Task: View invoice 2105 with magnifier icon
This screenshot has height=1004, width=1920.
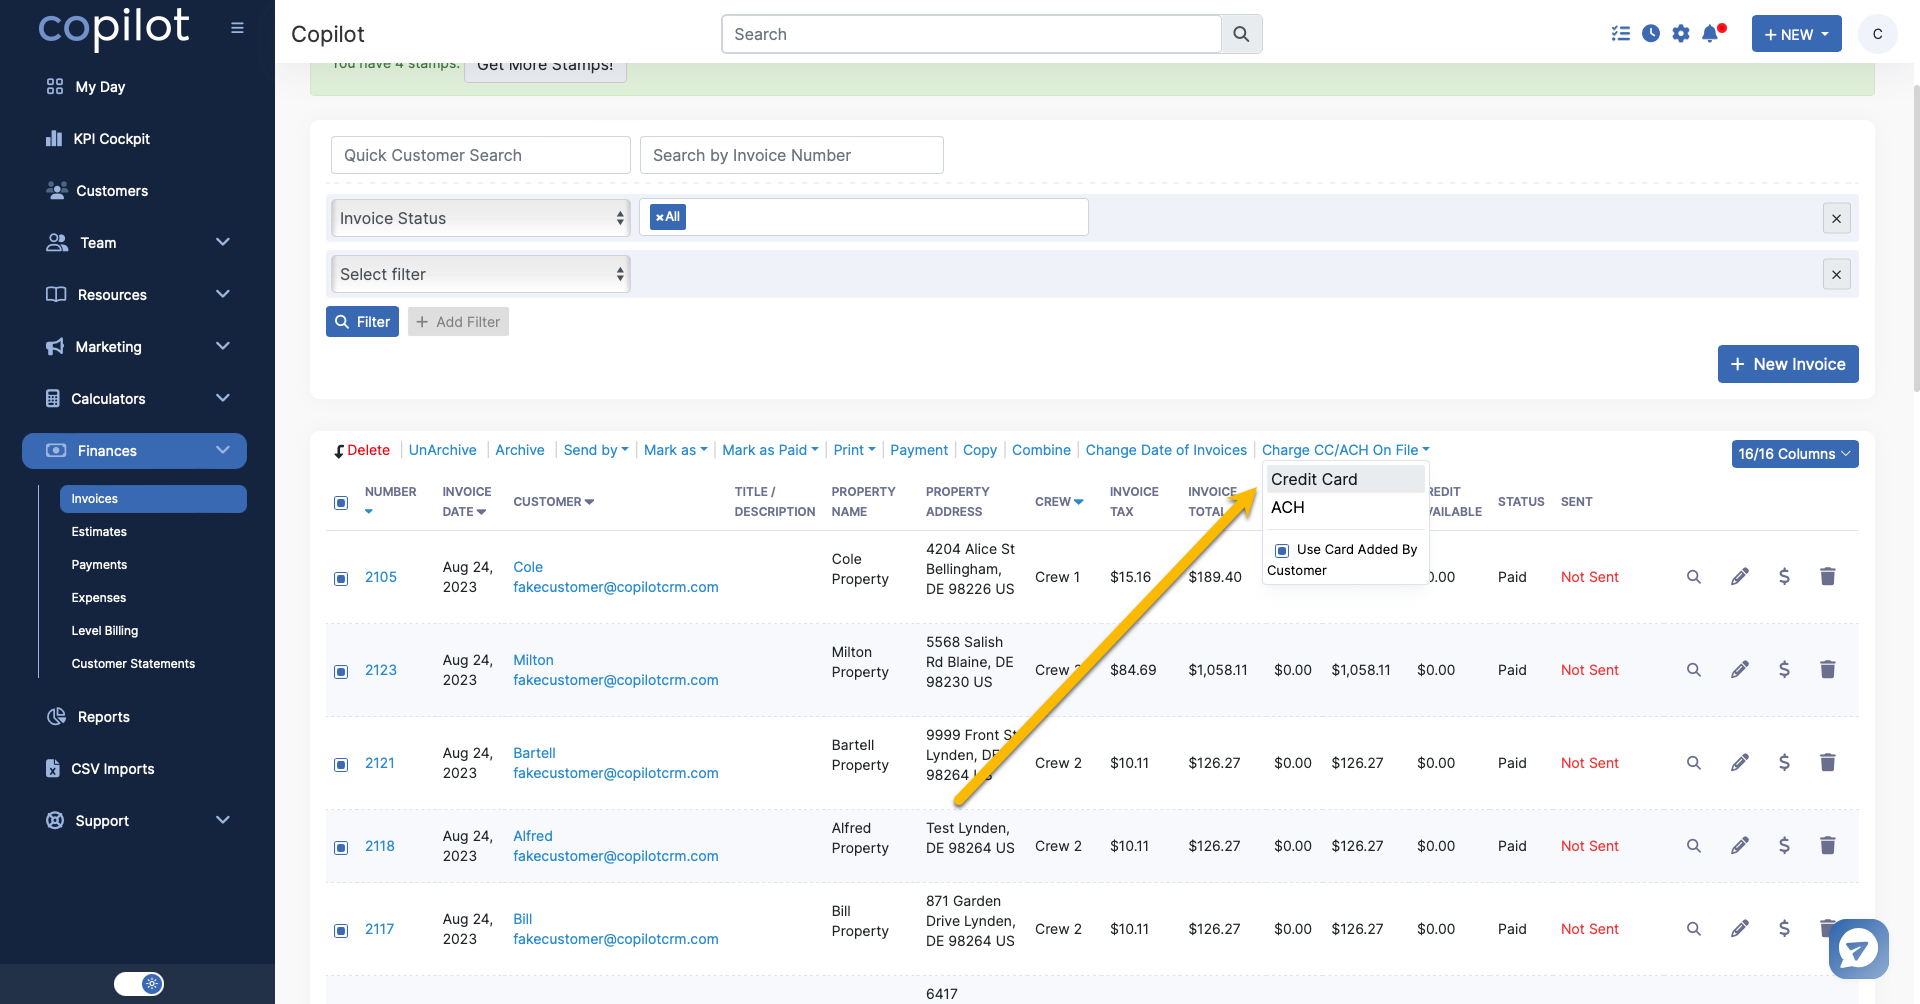Action: [1694, 577]
